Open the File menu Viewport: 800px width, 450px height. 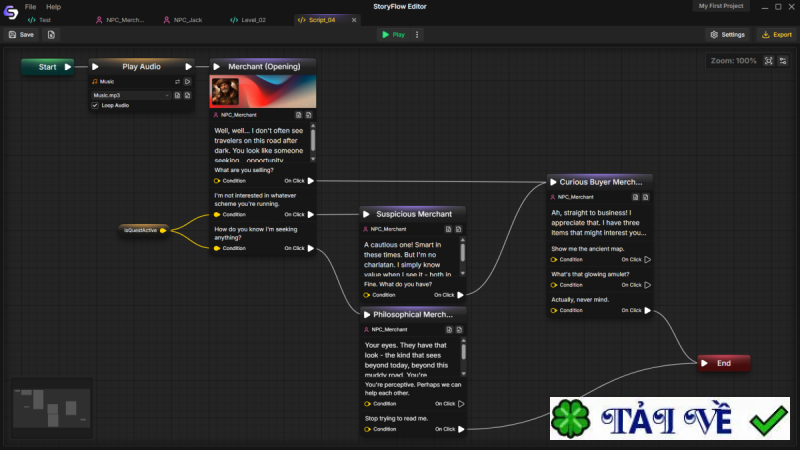(x=31, y=7)
